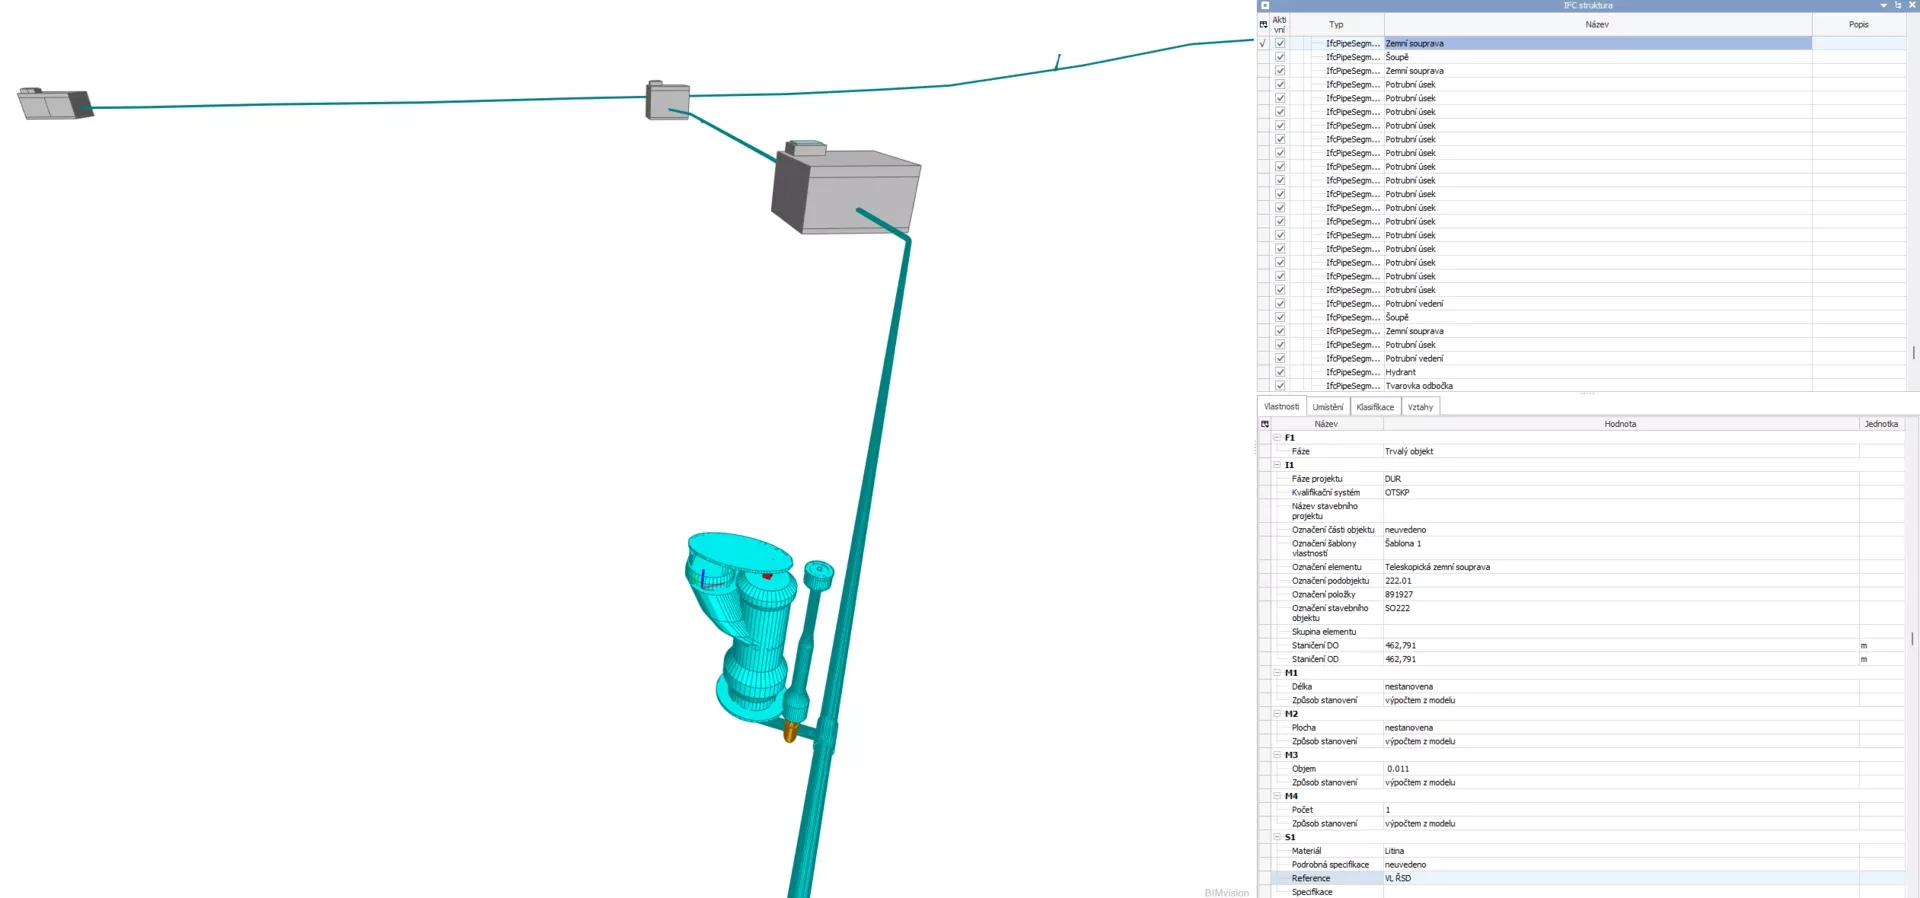Switch to the Umístění tab
Screen dimensions: 1920x898
tap(1327, 407)
